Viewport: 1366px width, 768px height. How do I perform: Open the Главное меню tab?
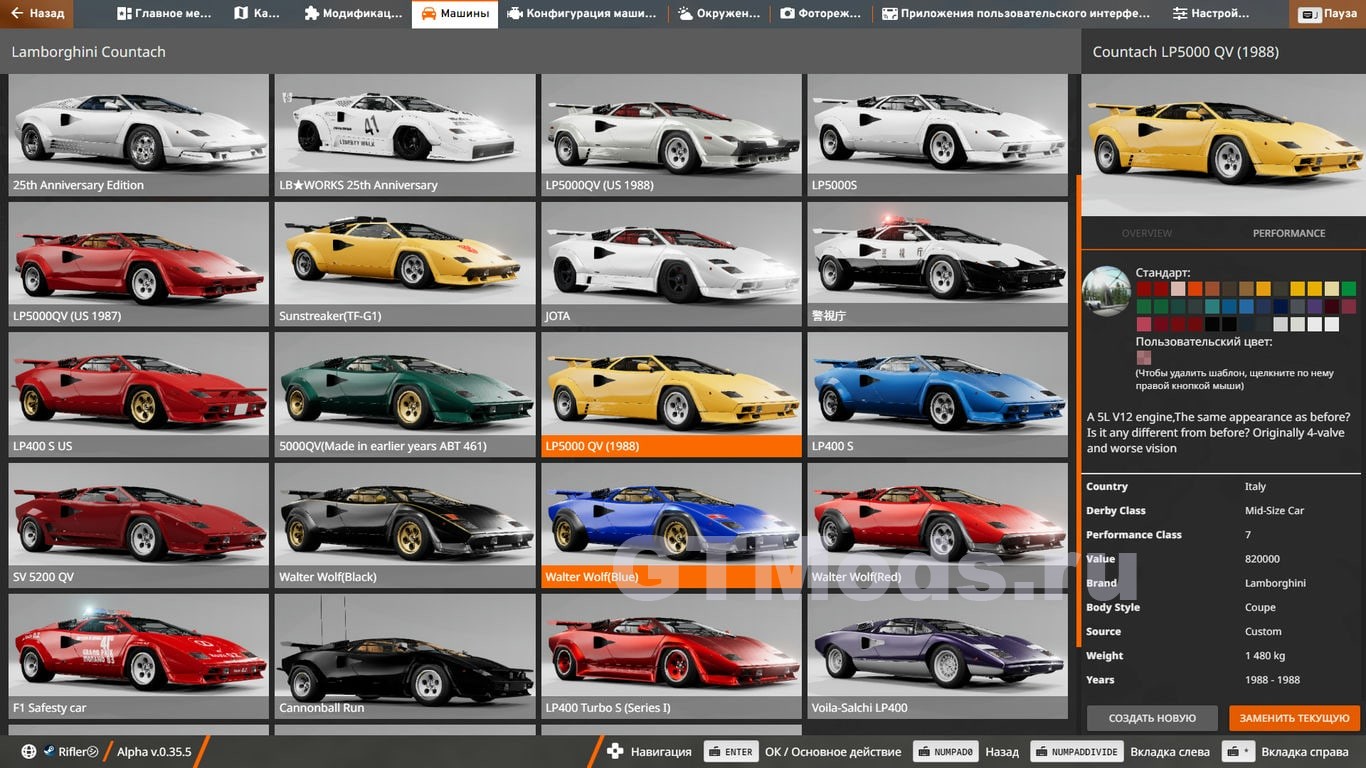pyautogui.click(x=167, y=14)
